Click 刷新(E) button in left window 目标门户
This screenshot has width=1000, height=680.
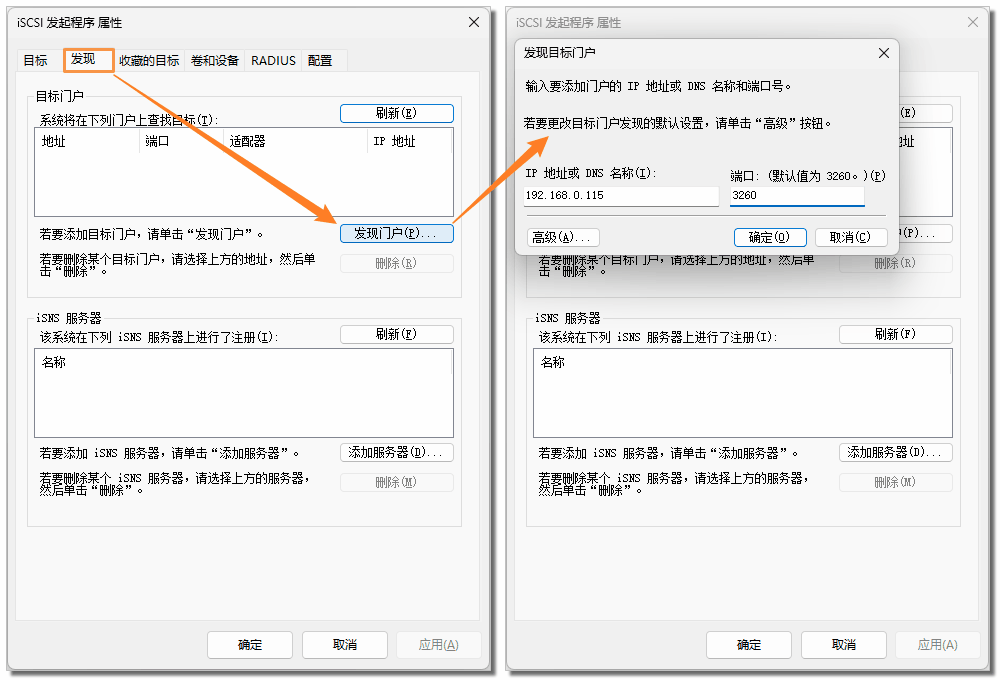click(x=397, y=114)
